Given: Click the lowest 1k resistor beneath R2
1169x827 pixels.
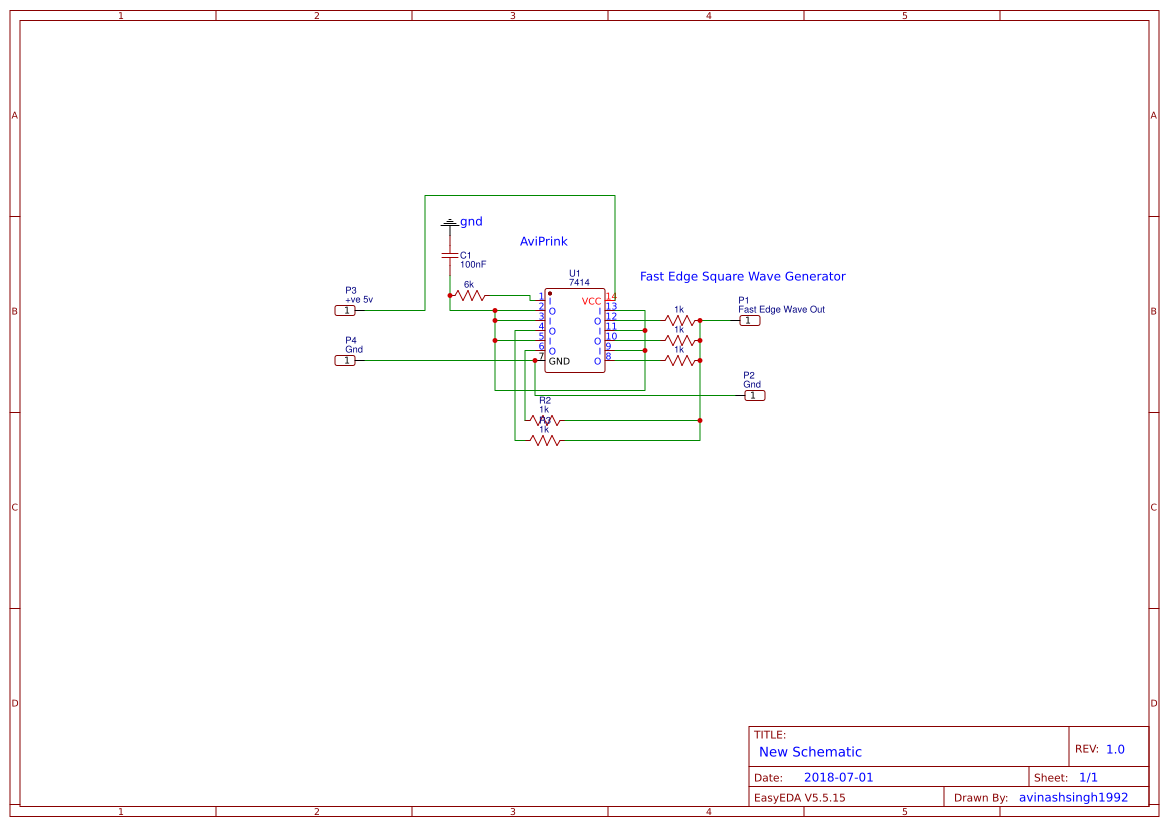Looking at the screenshot, I should 545,441.
